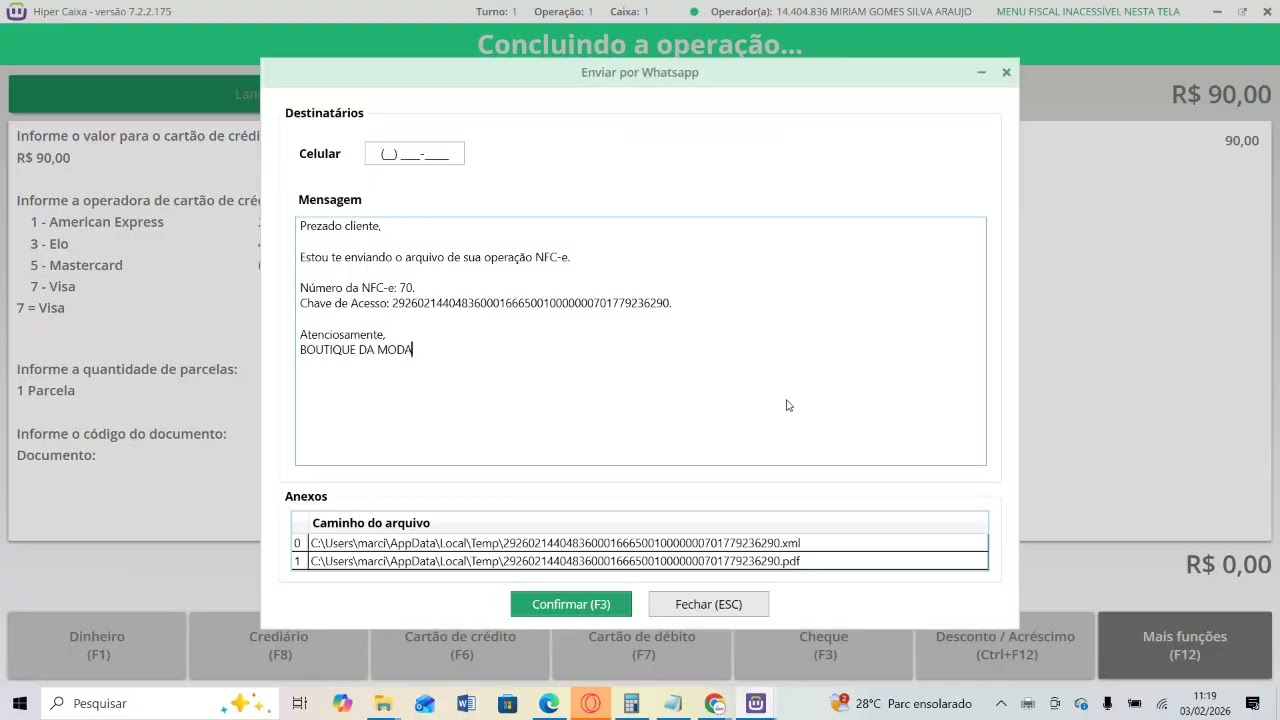Open the weather widget showing 28°C
Image resolution: width=1280 pixels, height=720 pixels.
[901, 703]
